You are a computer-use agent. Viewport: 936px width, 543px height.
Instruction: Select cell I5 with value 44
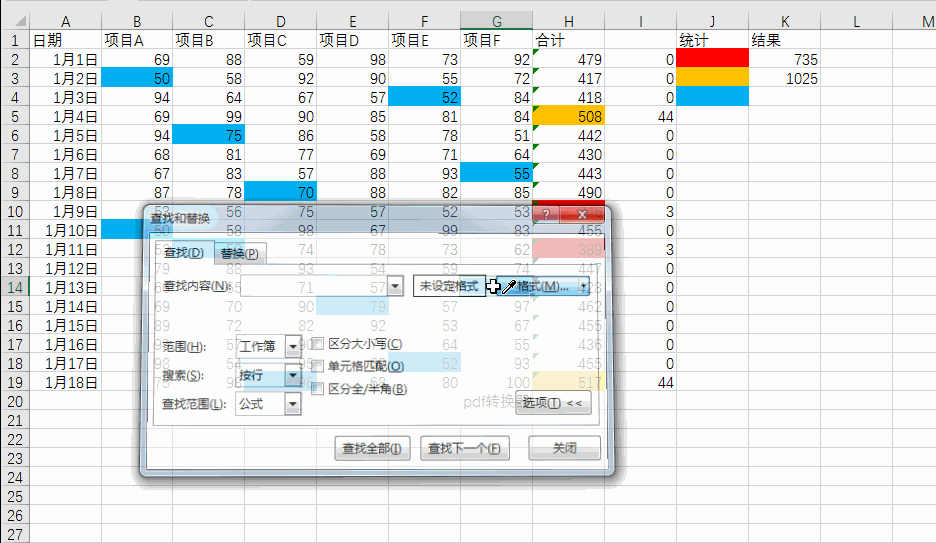tap(641, 116)
